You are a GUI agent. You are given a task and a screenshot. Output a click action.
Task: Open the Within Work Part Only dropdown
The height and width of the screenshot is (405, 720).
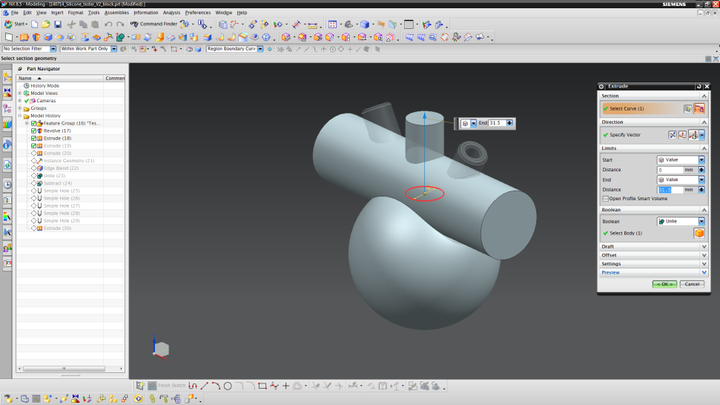pos(114,49)
